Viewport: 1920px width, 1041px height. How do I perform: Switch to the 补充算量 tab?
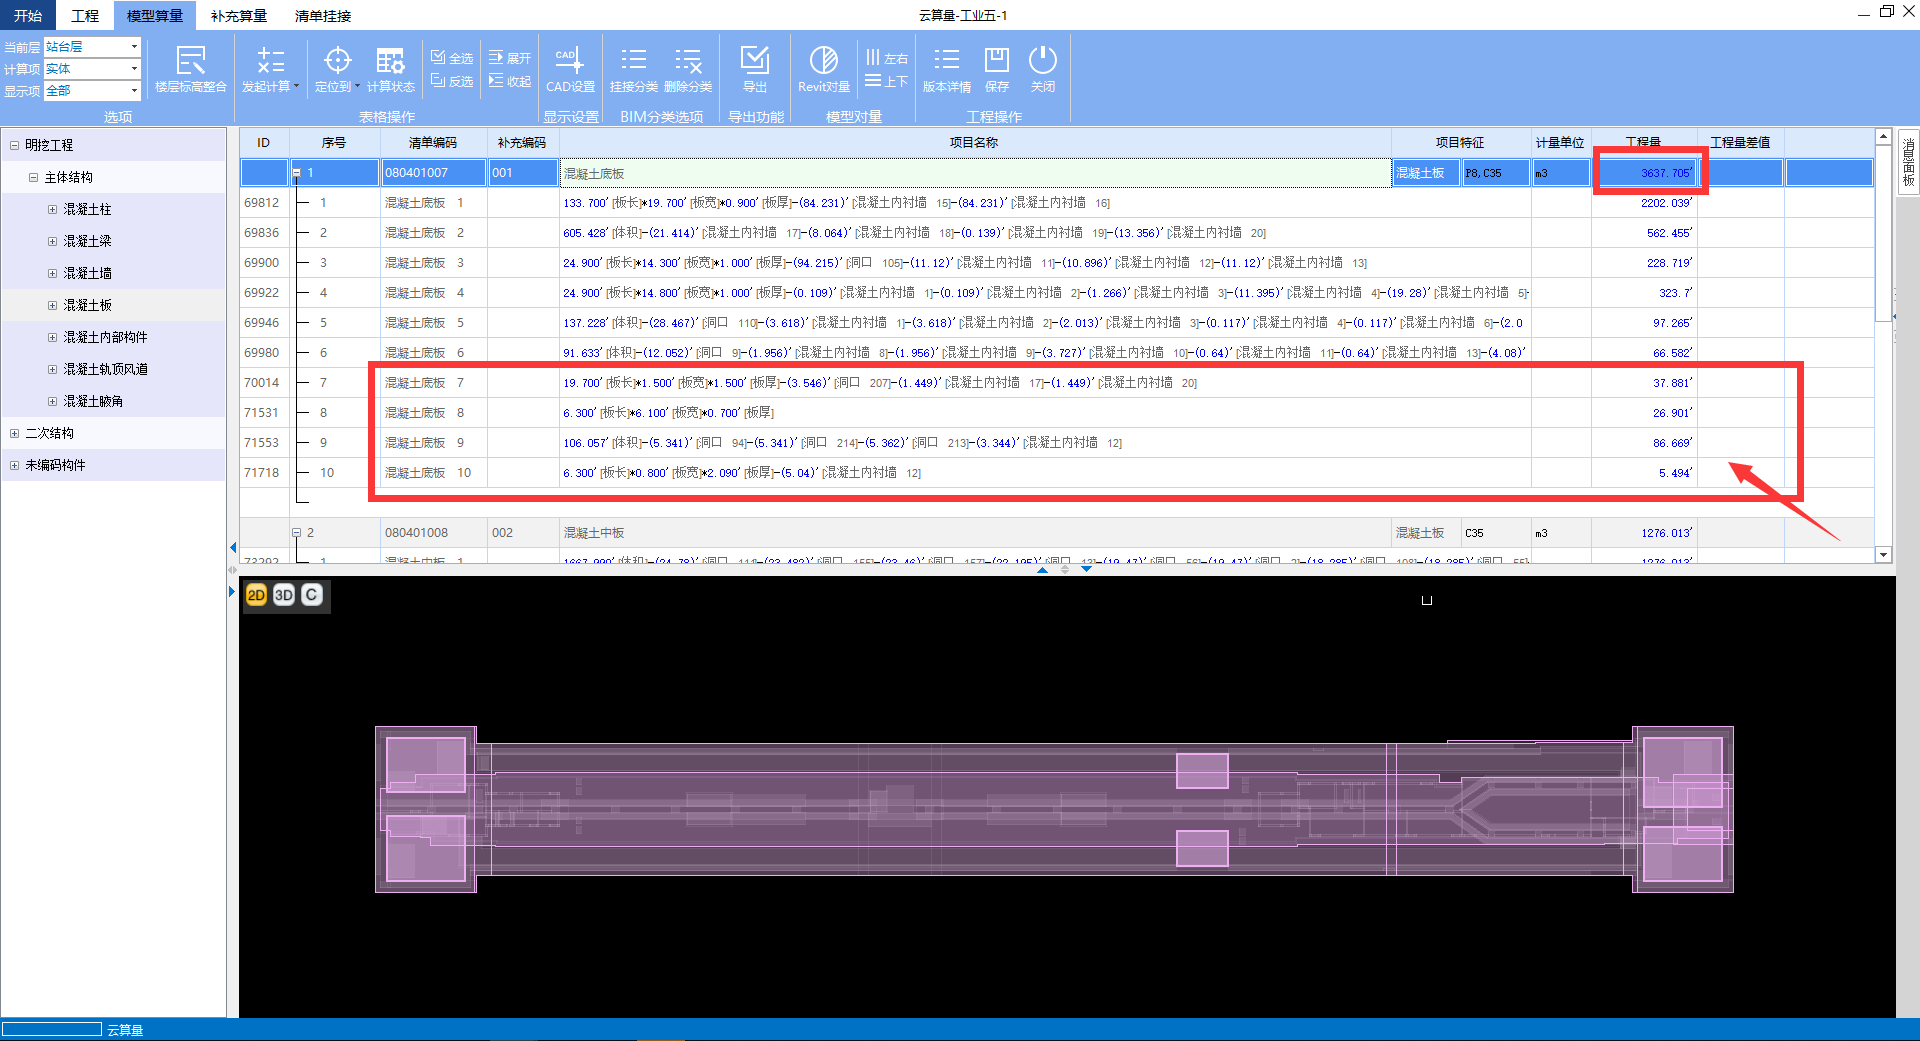[238, 16]
